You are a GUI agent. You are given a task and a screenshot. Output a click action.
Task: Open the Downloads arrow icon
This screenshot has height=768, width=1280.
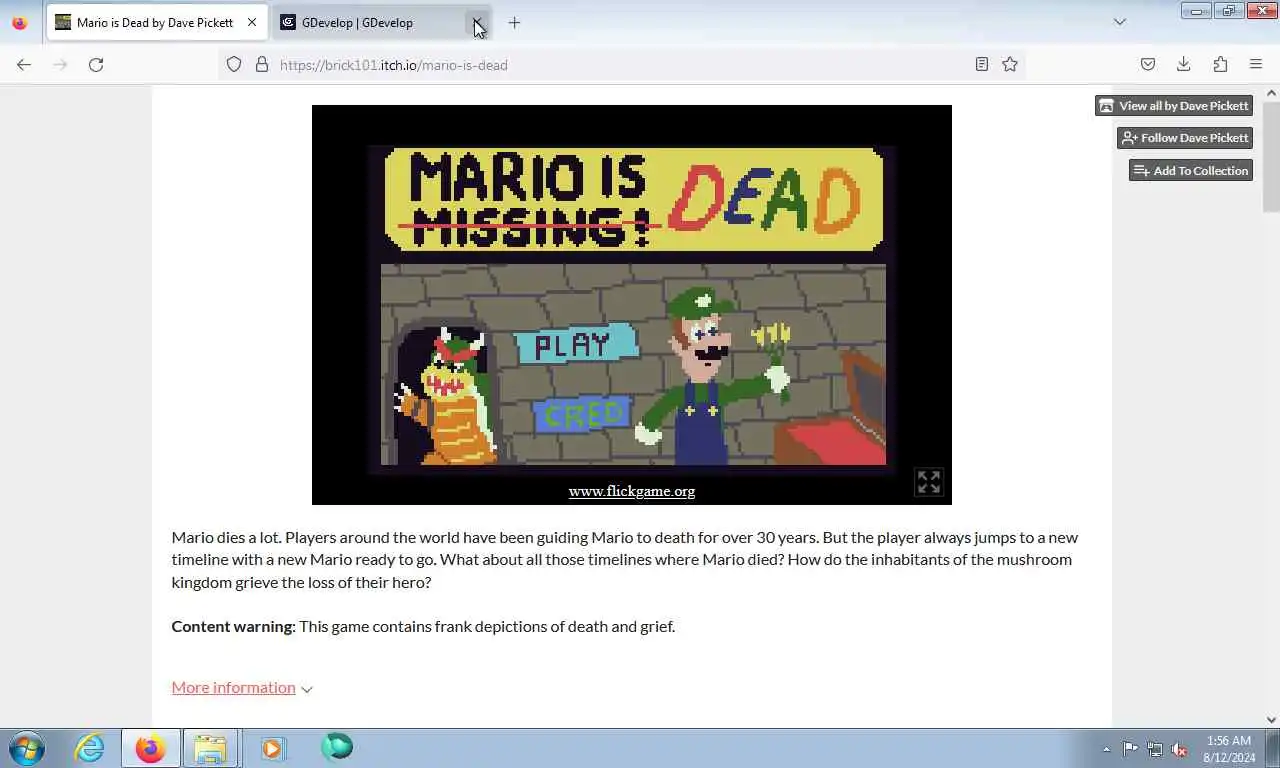(1184, 65)
